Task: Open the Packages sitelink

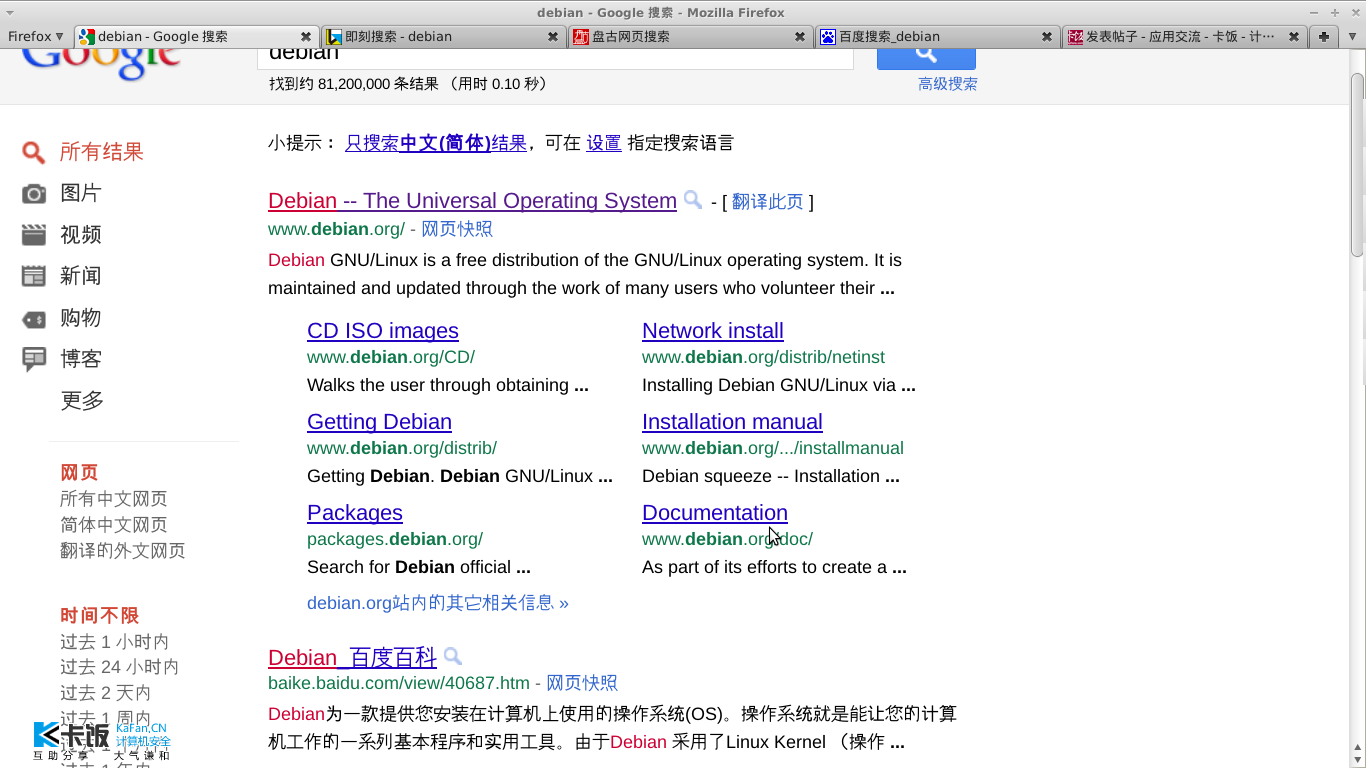Action: [x=355, y=513]
